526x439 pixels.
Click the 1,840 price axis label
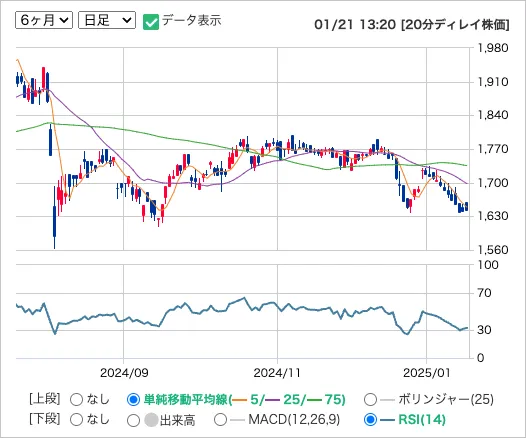pyautogui.click(x=493, y=115)
